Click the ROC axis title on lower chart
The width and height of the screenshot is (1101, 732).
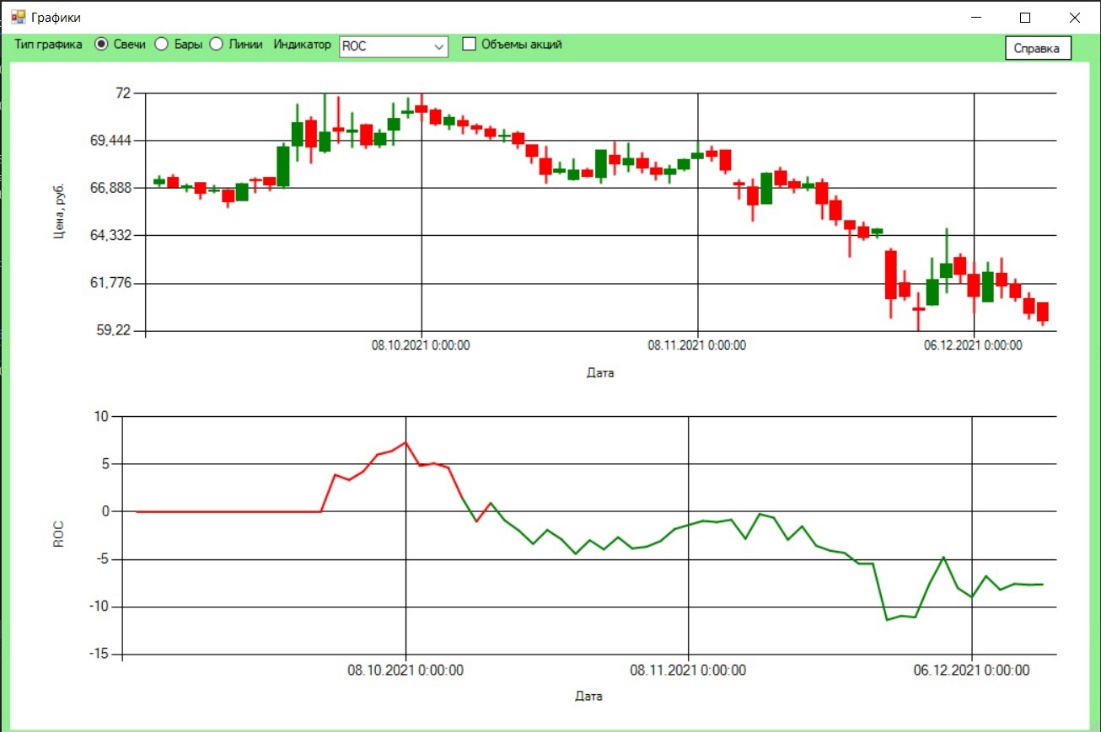pyautogui.click(x=58, y=534)
